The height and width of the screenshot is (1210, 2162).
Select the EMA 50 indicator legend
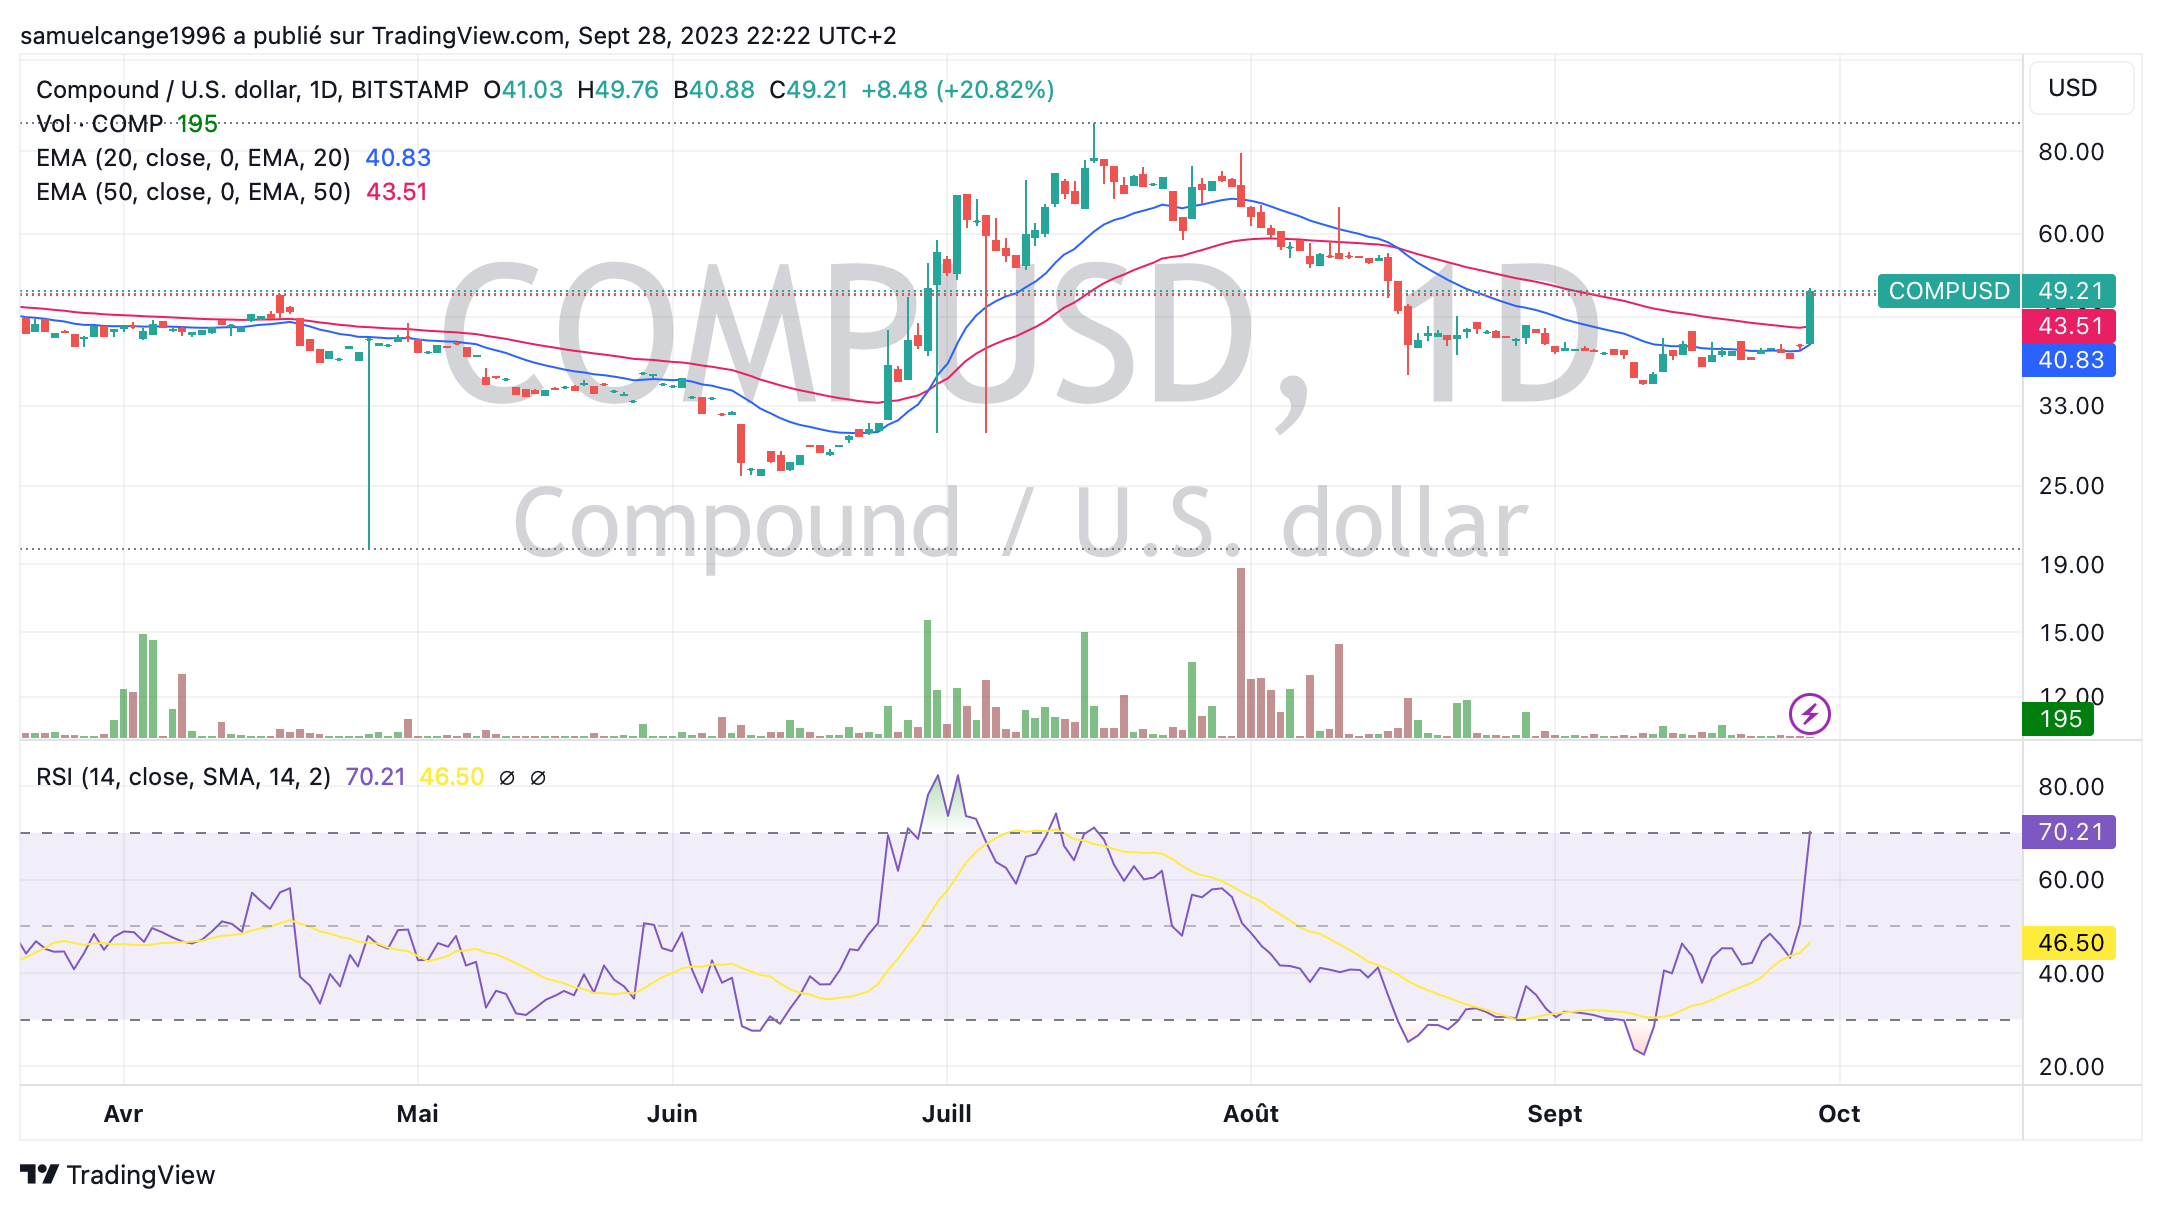193,192
